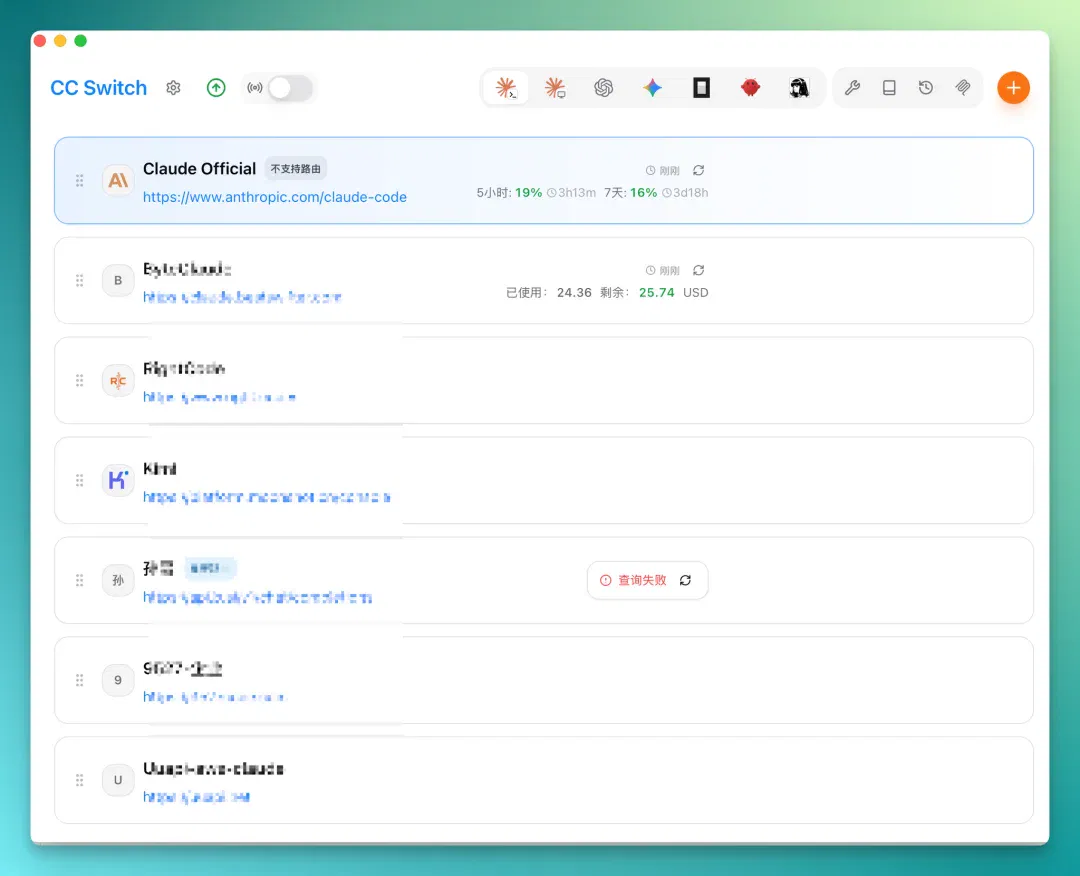Open the settings gear next to CC Switch
1080x876 pixels.
tap(174, 88)
